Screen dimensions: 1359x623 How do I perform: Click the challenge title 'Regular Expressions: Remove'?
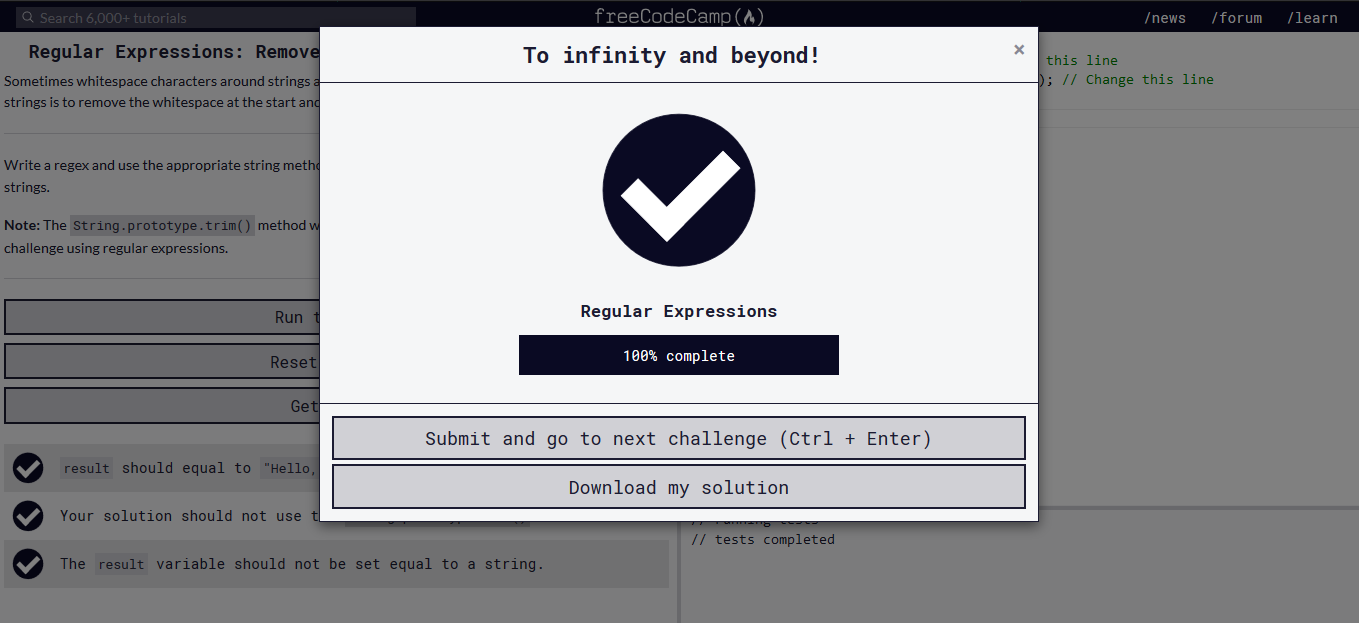click(174, 52)
